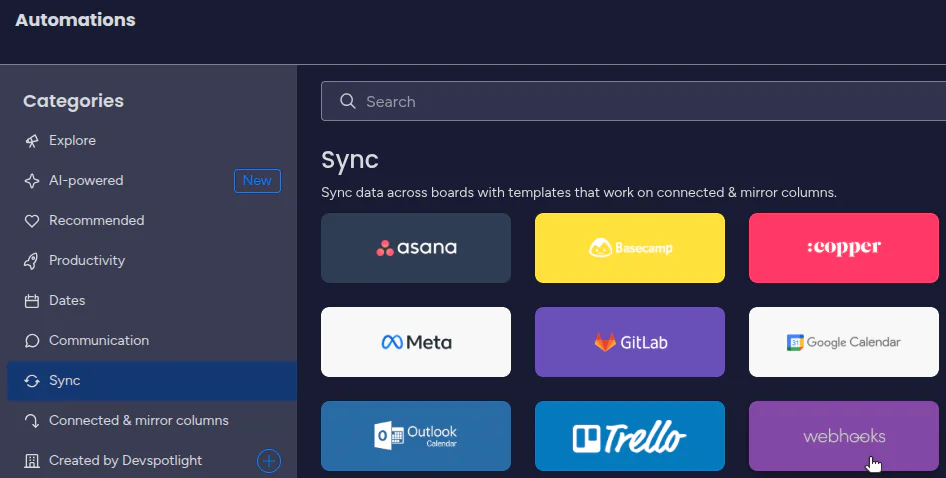Click the Categories heading in sidebar
Screen dimensions: 946x478
tap(73, 101)
